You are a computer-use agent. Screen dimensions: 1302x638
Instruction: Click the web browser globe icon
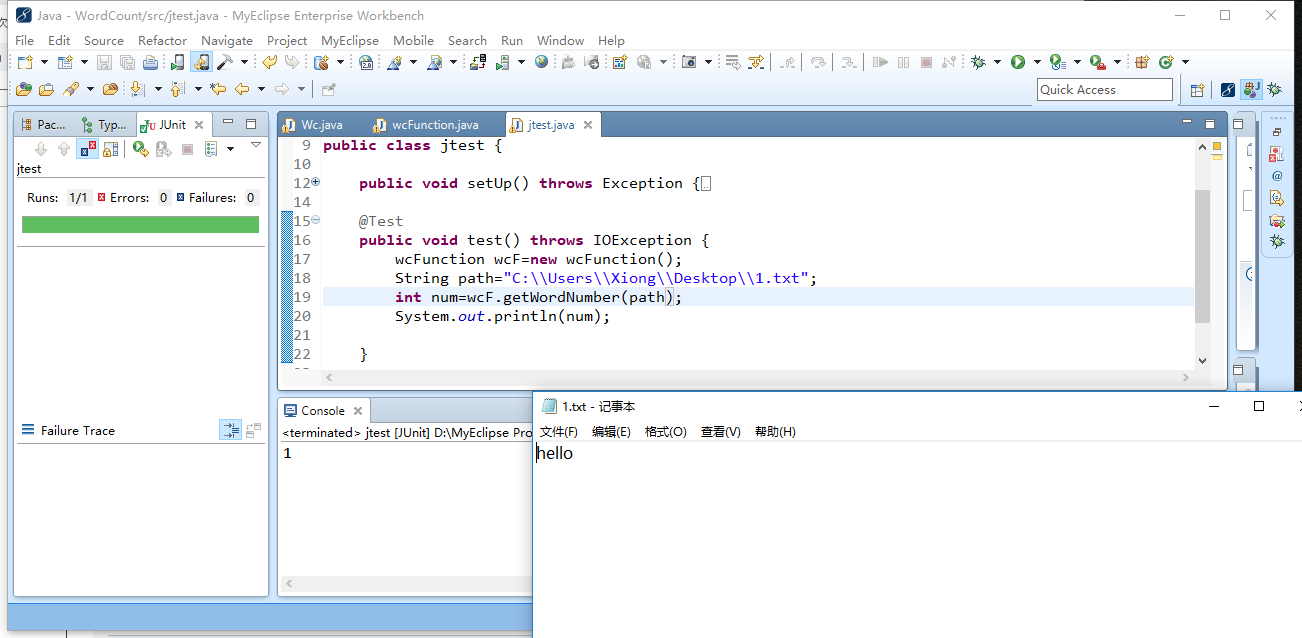coord(541,62)
